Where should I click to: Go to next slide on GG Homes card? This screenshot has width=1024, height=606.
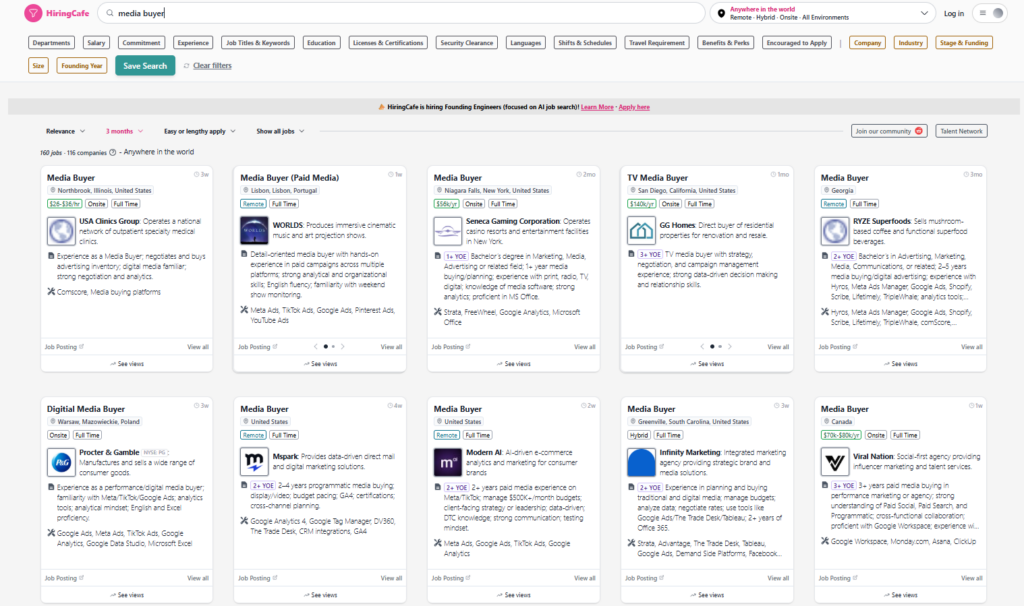[729, 347]
